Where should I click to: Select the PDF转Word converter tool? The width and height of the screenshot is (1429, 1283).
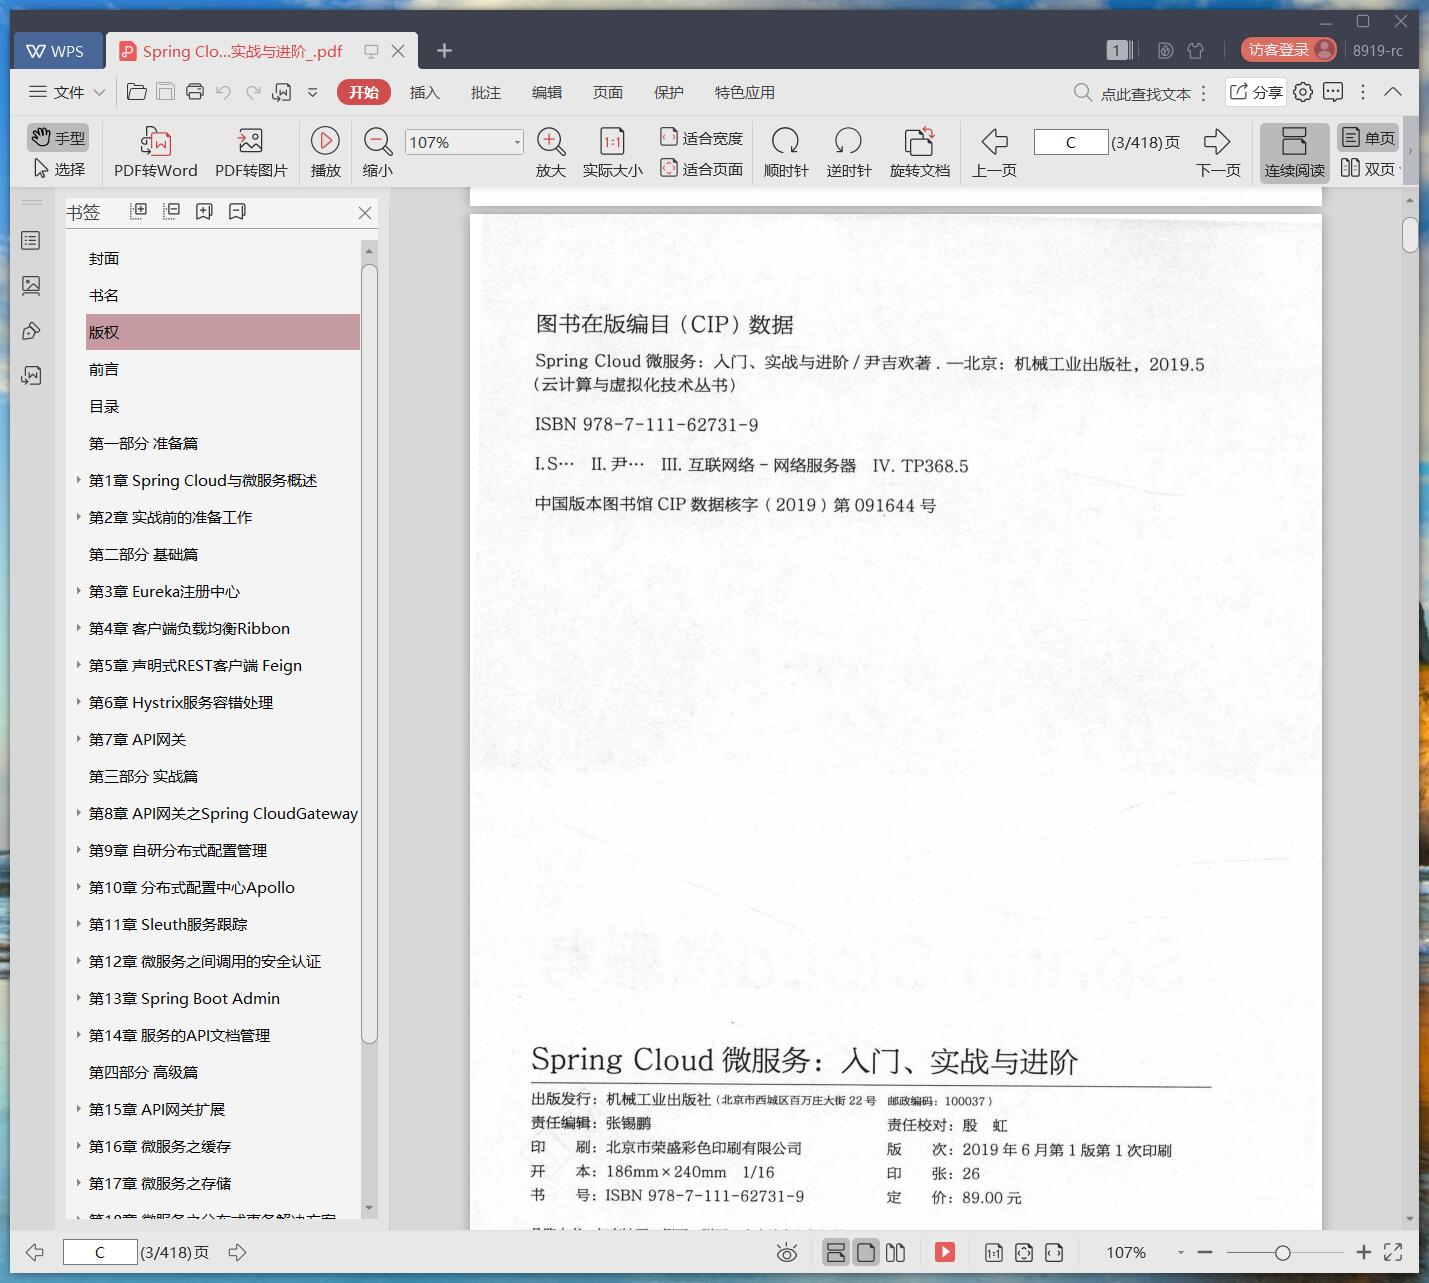pyautogui.click(x=156, y=152)
